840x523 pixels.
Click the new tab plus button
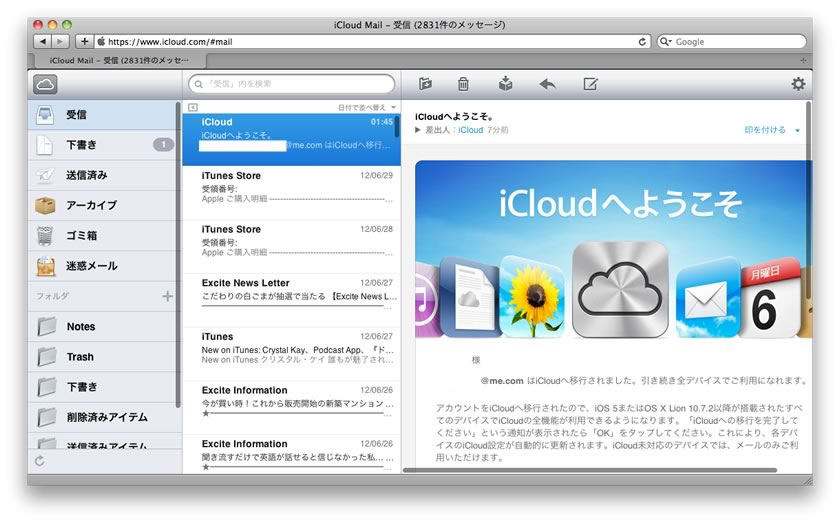803,60
